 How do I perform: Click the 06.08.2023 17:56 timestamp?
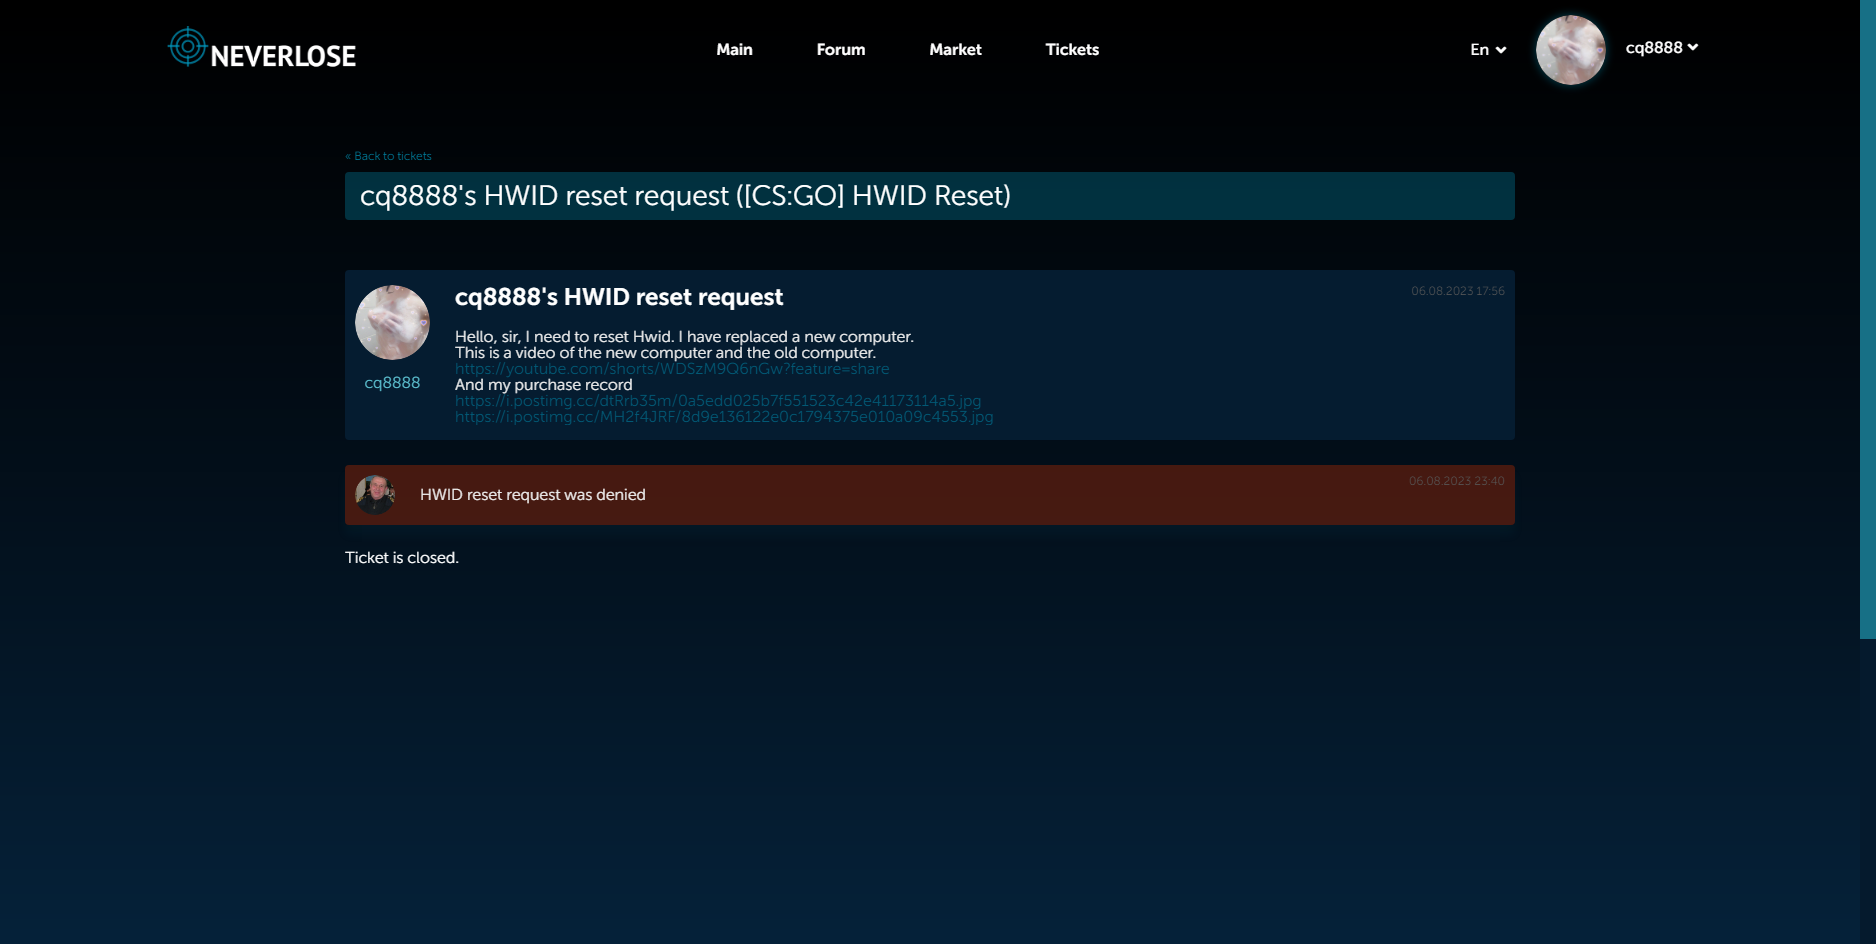pyautogui.click(x=1458, y=291)
